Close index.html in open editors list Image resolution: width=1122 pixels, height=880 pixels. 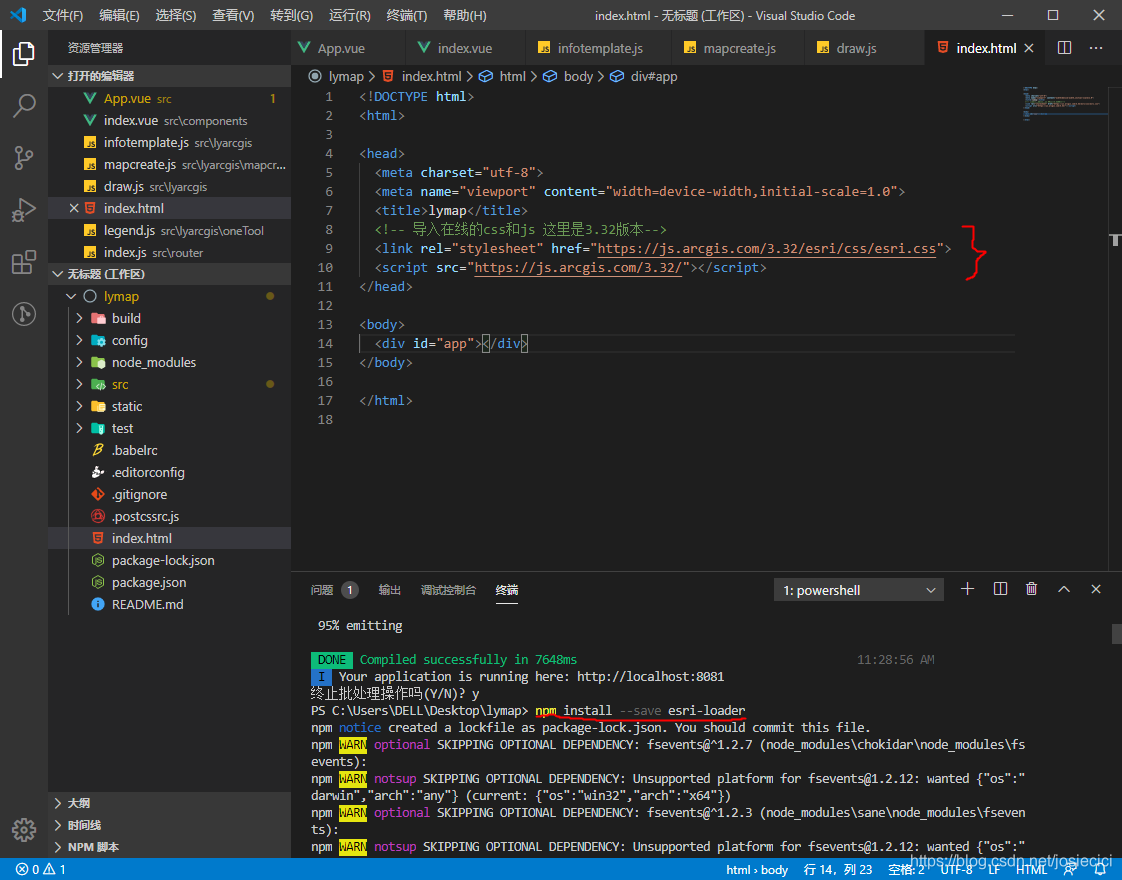click(73, 208)
